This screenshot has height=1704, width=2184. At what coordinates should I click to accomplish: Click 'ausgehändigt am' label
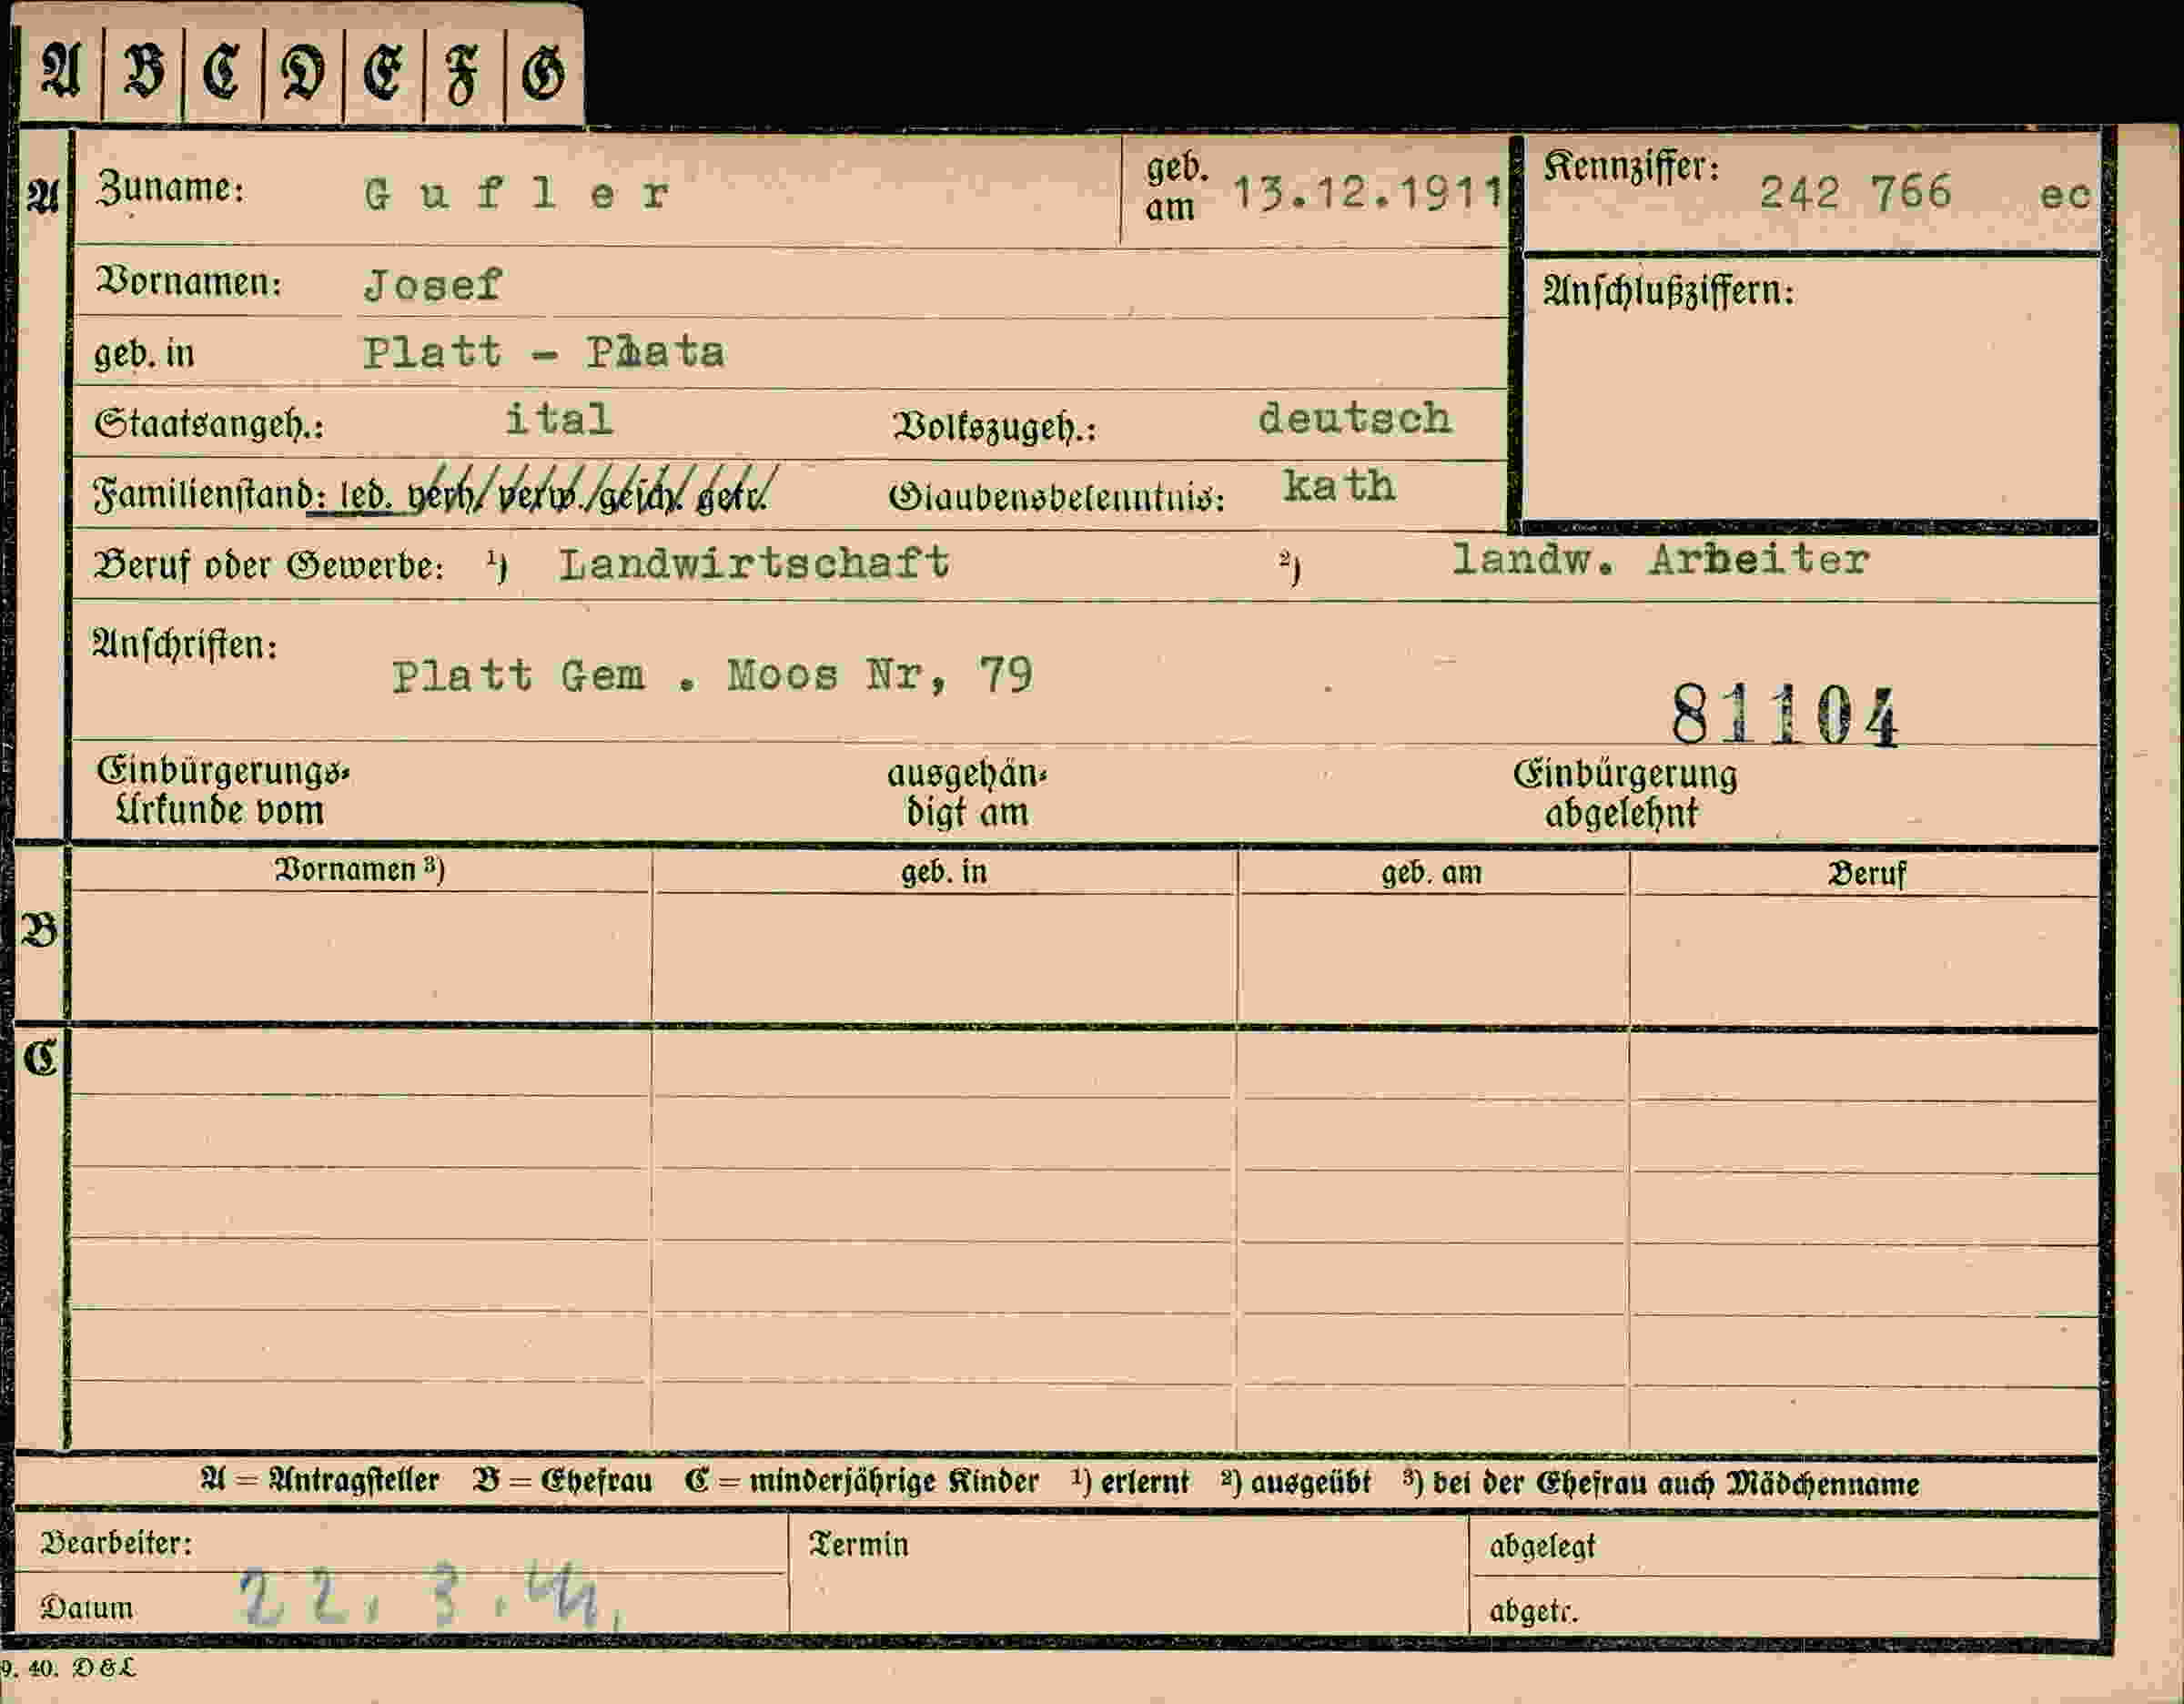(x=966, y=794)
